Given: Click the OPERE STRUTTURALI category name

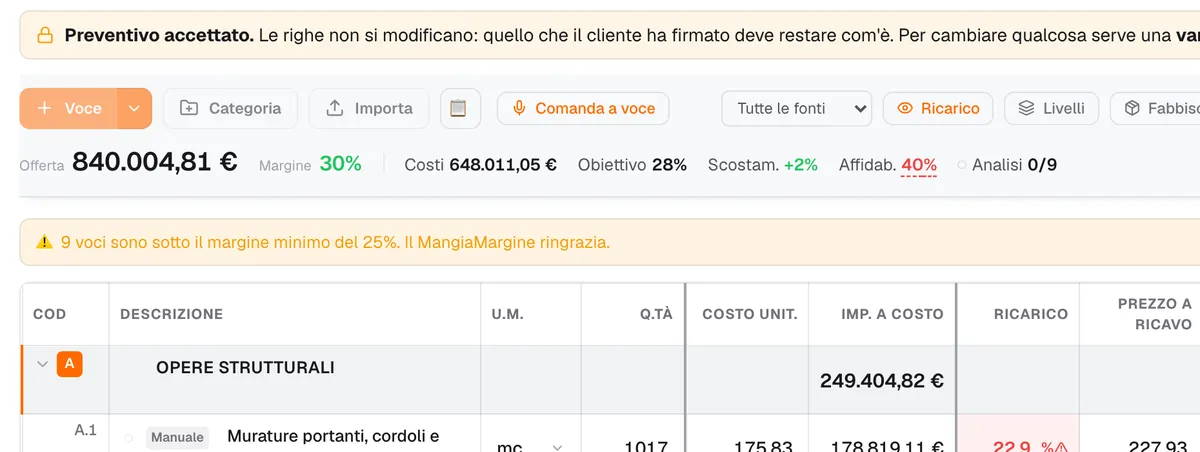Looking at the screenshot, I should pyautogui.click(x=245, y=367).
